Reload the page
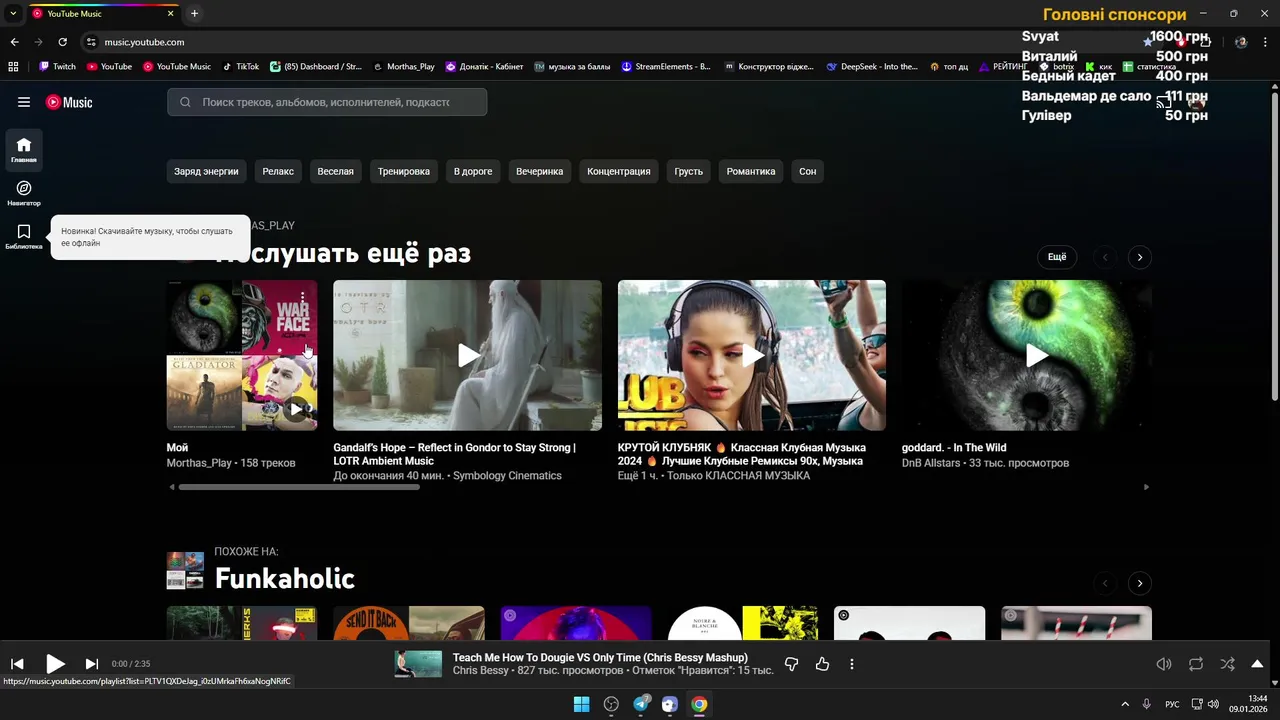This screenshot has height=720, width=1280. pyautogui.click(x=62, y=42)
